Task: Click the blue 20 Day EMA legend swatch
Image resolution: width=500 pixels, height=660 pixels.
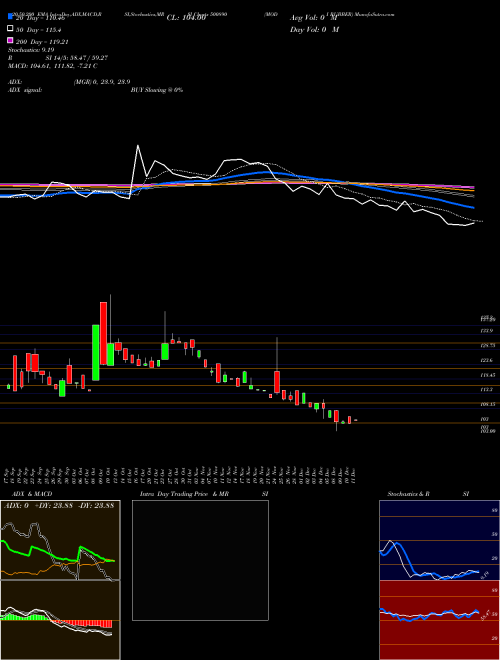Action: point(10,17)
